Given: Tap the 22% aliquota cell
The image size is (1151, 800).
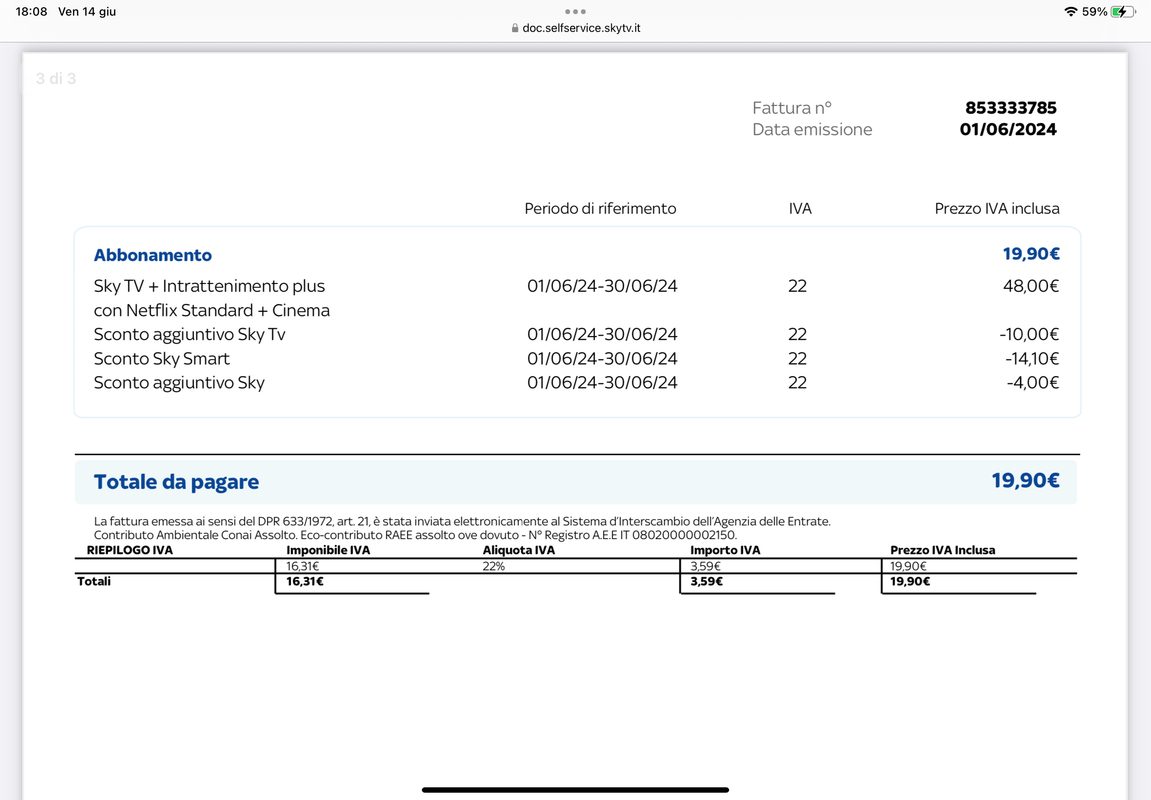Looking at the screenshot, I should click(x=494, y=566).
